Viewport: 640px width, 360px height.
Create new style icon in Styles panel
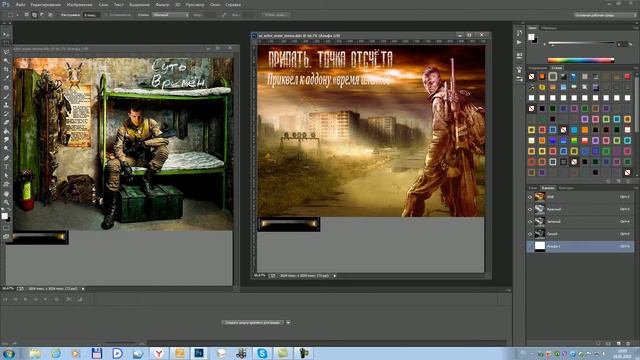[619, 181]
